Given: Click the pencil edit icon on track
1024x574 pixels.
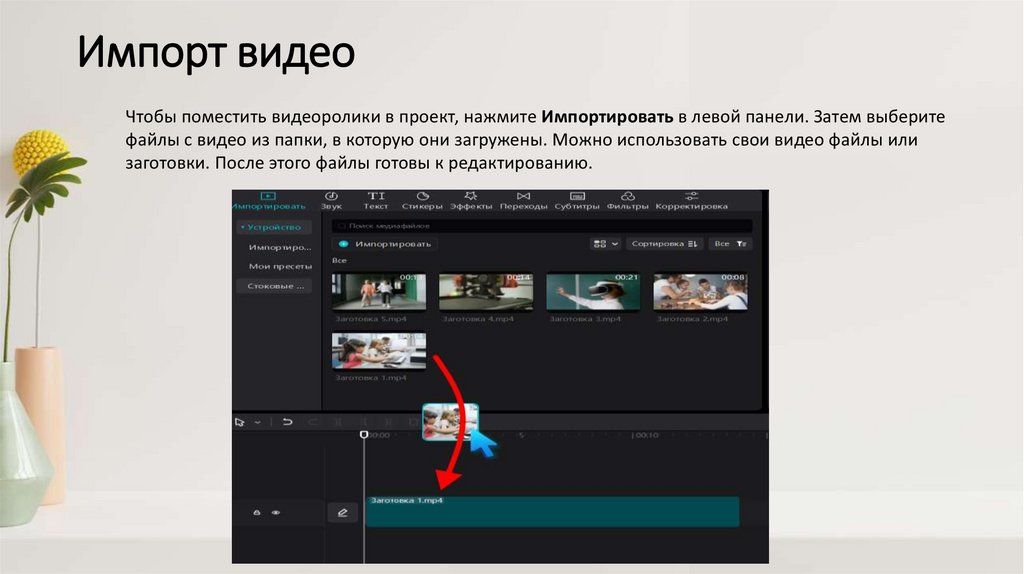Looking at the screenshot, I should click(x=342, y=512).
